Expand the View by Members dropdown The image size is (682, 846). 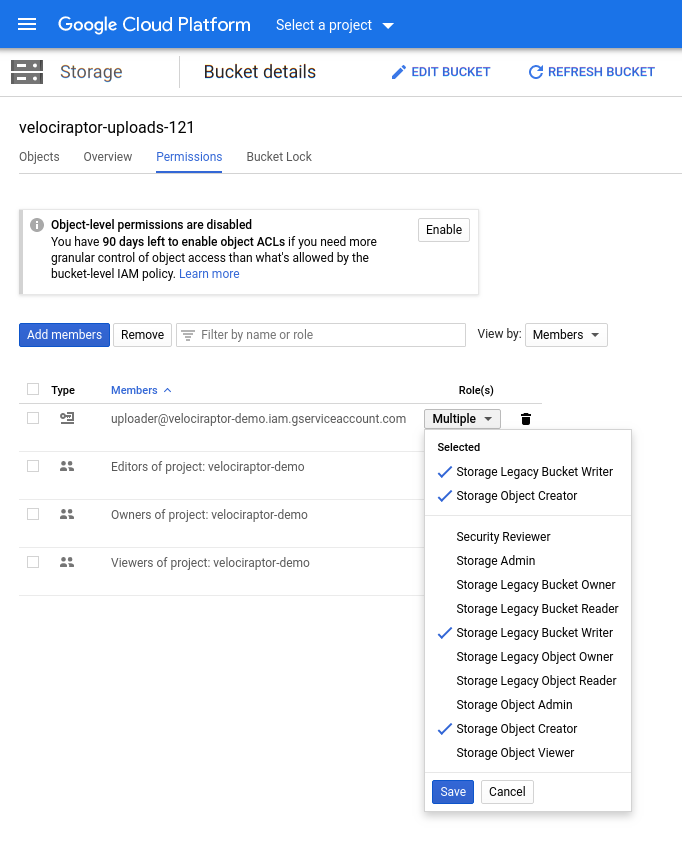coord(566,335)
